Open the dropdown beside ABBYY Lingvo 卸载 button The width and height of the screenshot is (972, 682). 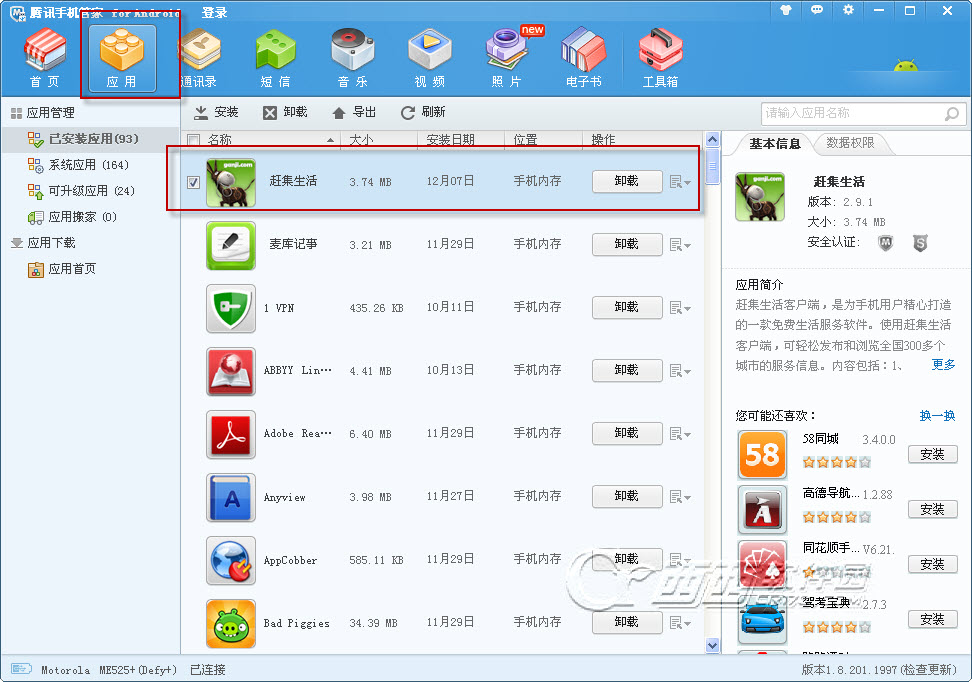(680, 371)
